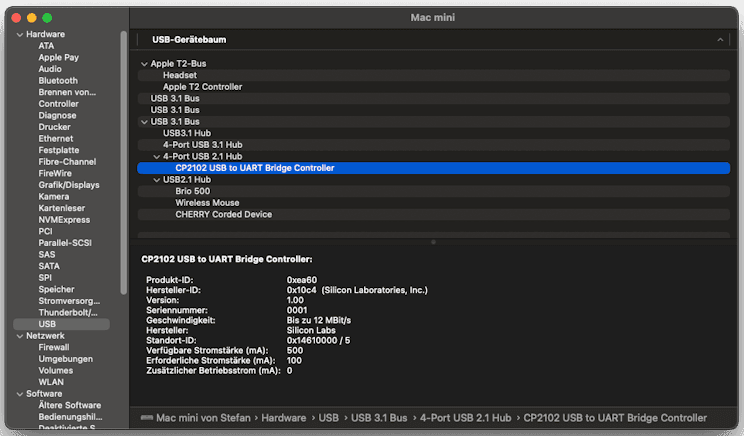Click Standort-ID value 0x14610000 / 5
744x436 pixels.
tap(318, 341)
